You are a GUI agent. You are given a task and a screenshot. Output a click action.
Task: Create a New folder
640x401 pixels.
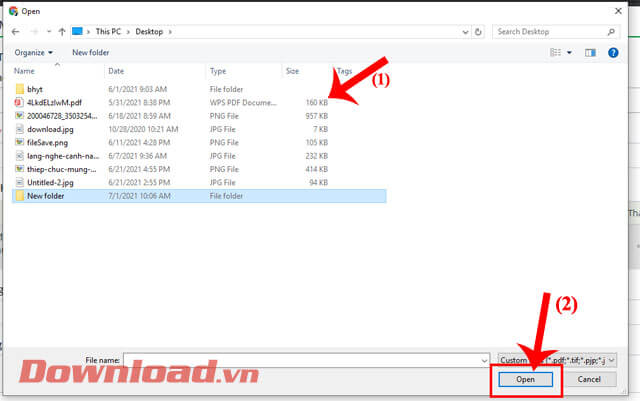point(91,53)
